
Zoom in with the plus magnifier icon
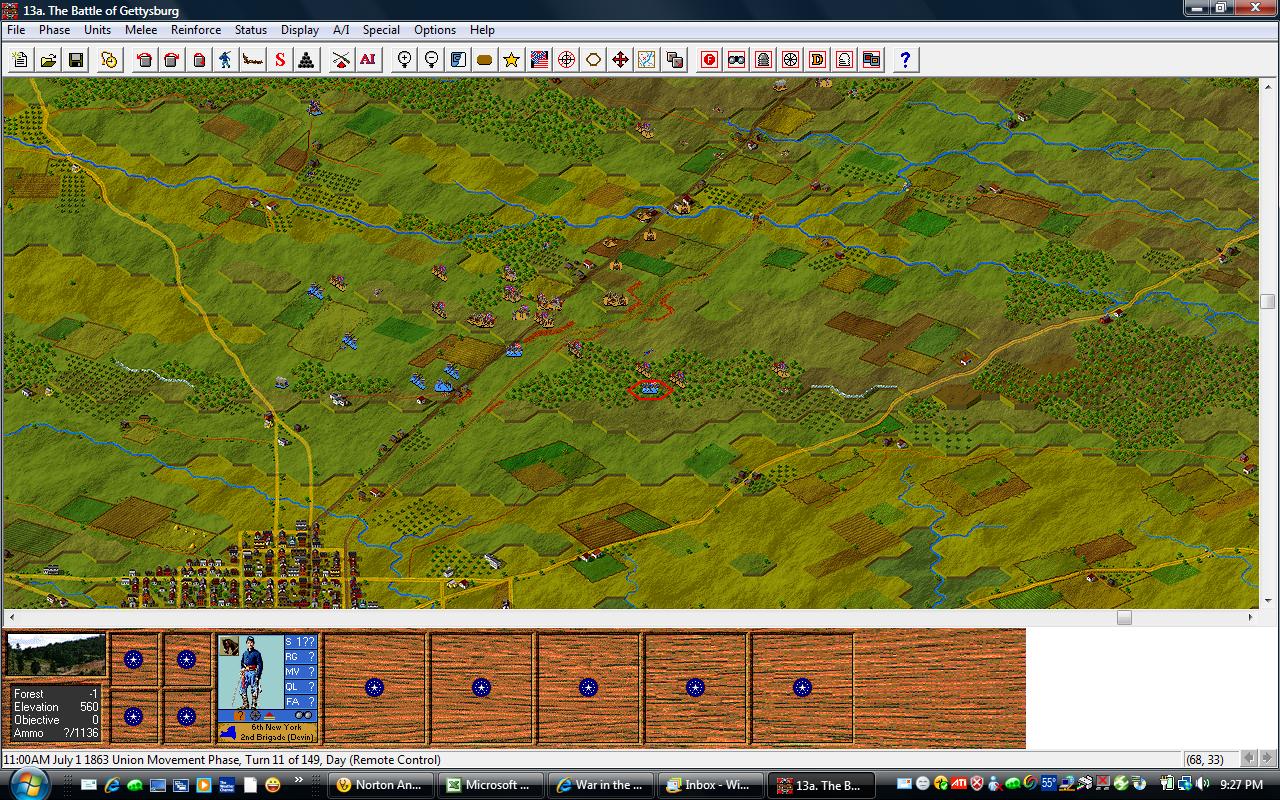pyautogui.click(x=404, y=60)
